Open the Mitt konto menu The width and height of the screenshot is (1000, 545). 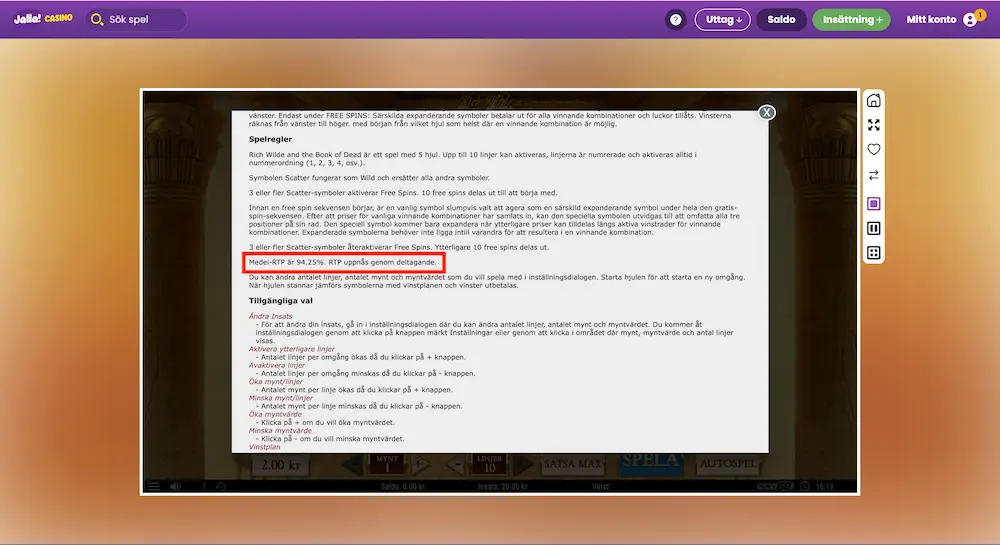pyautogui.click(x=931, y=20)
